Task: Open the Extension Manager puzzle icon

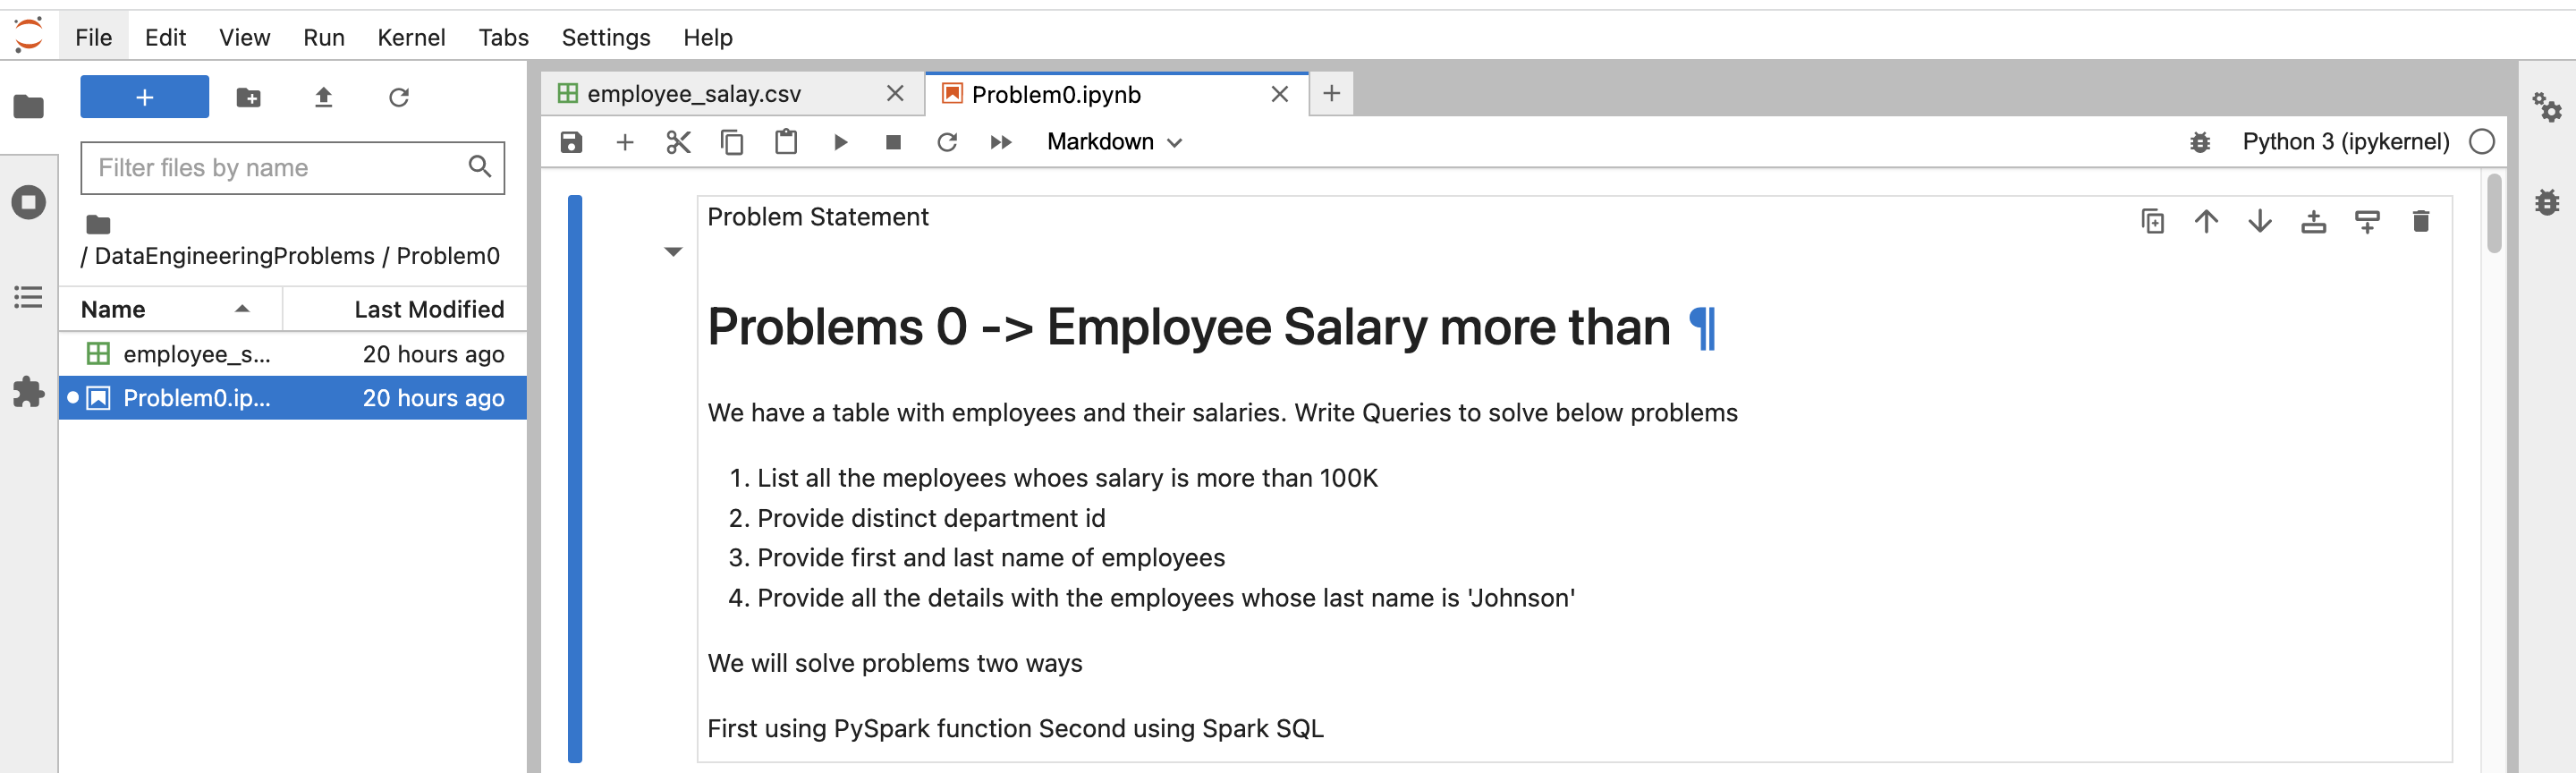Action: pos(28,391)
